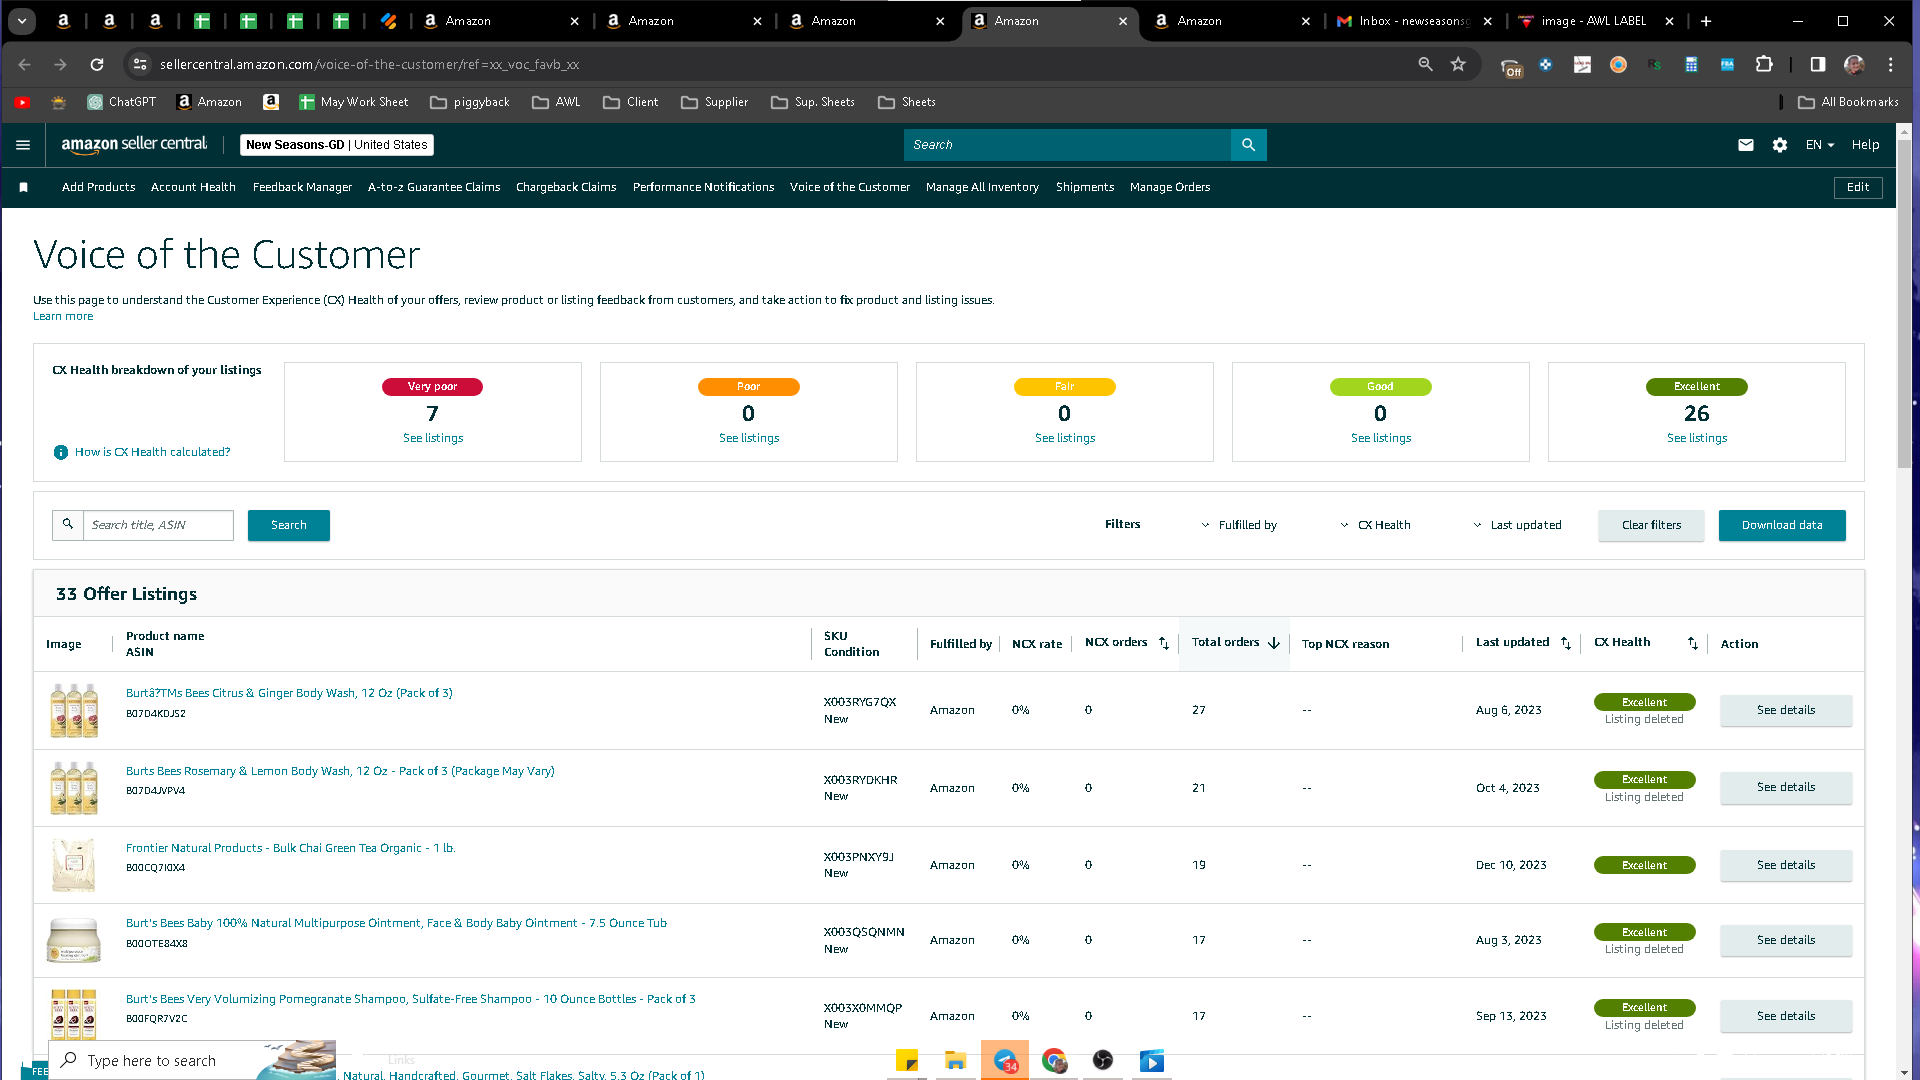Click the Windows taskbar search box
1920x1080 pixels.
point(192,1060)
